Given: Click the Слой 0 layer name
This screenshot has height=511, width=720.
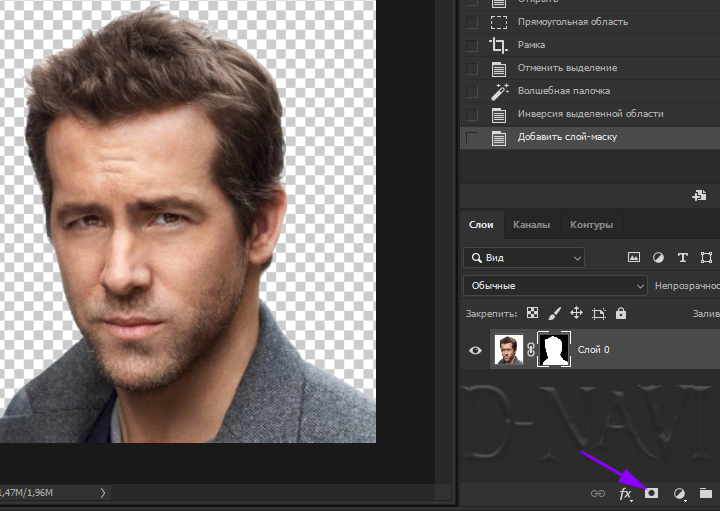Looking at the screenshot, I should (593, 350).
